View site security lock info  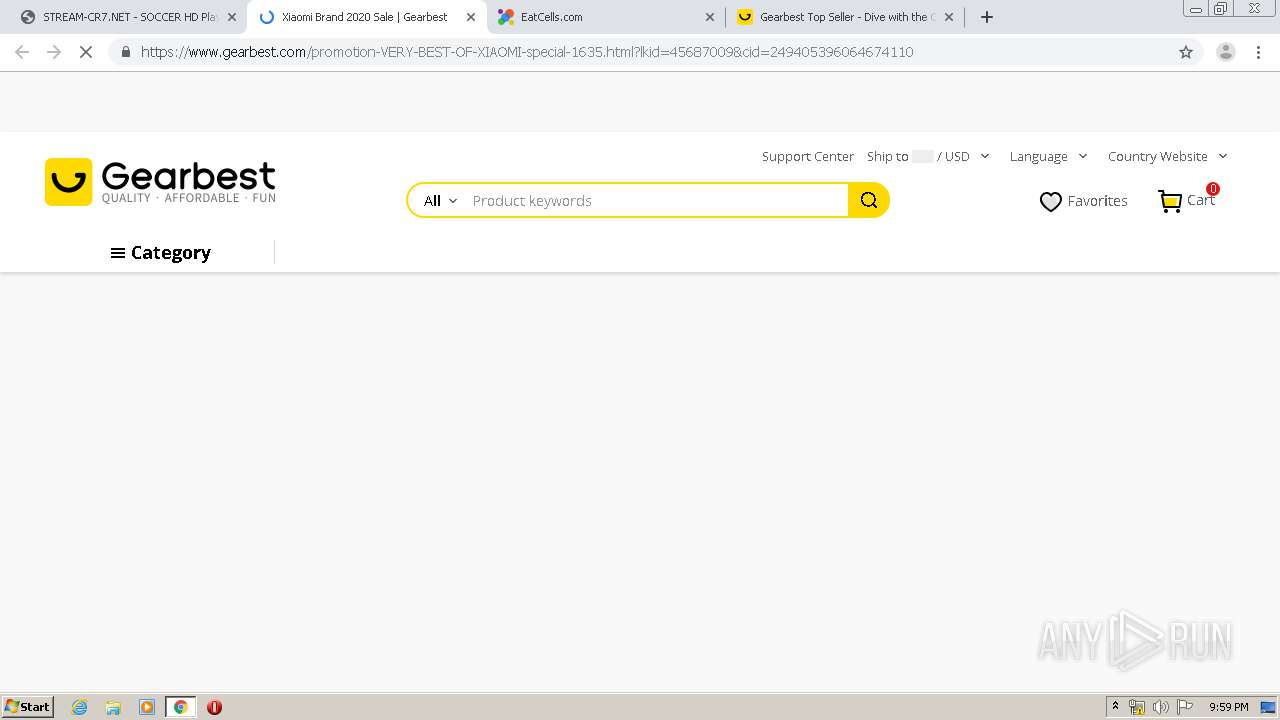(x=125, y=52)
